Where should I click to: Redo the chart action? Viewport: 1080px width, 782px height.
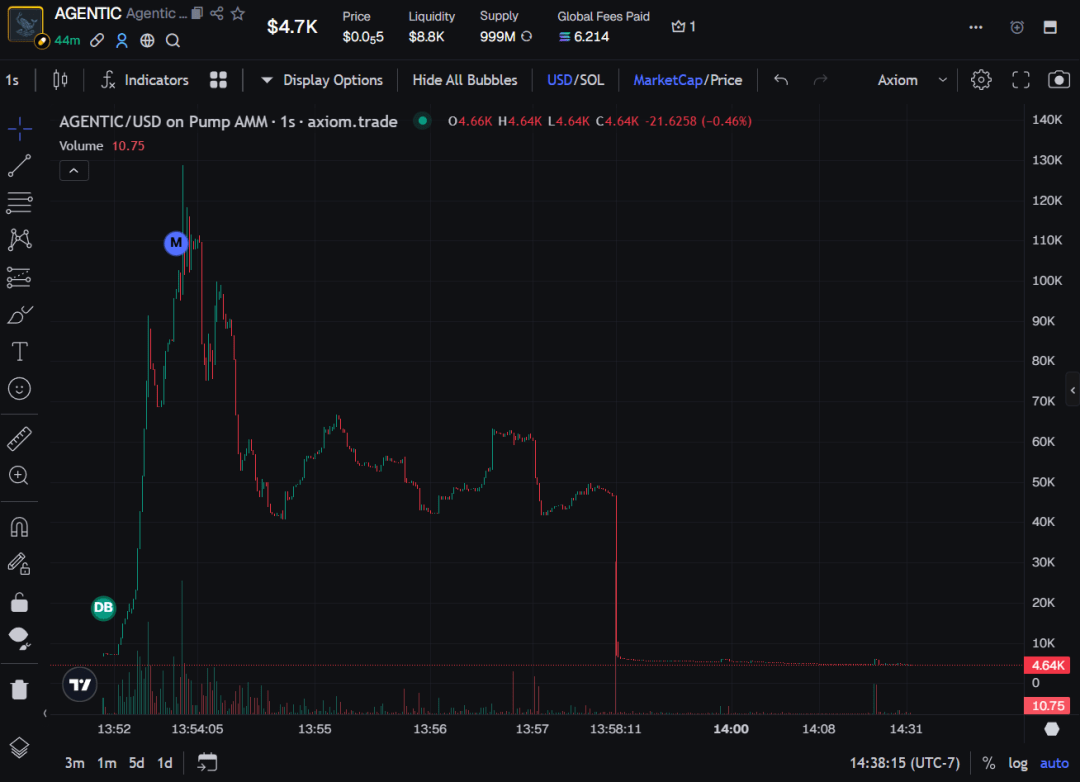point(820,81)
